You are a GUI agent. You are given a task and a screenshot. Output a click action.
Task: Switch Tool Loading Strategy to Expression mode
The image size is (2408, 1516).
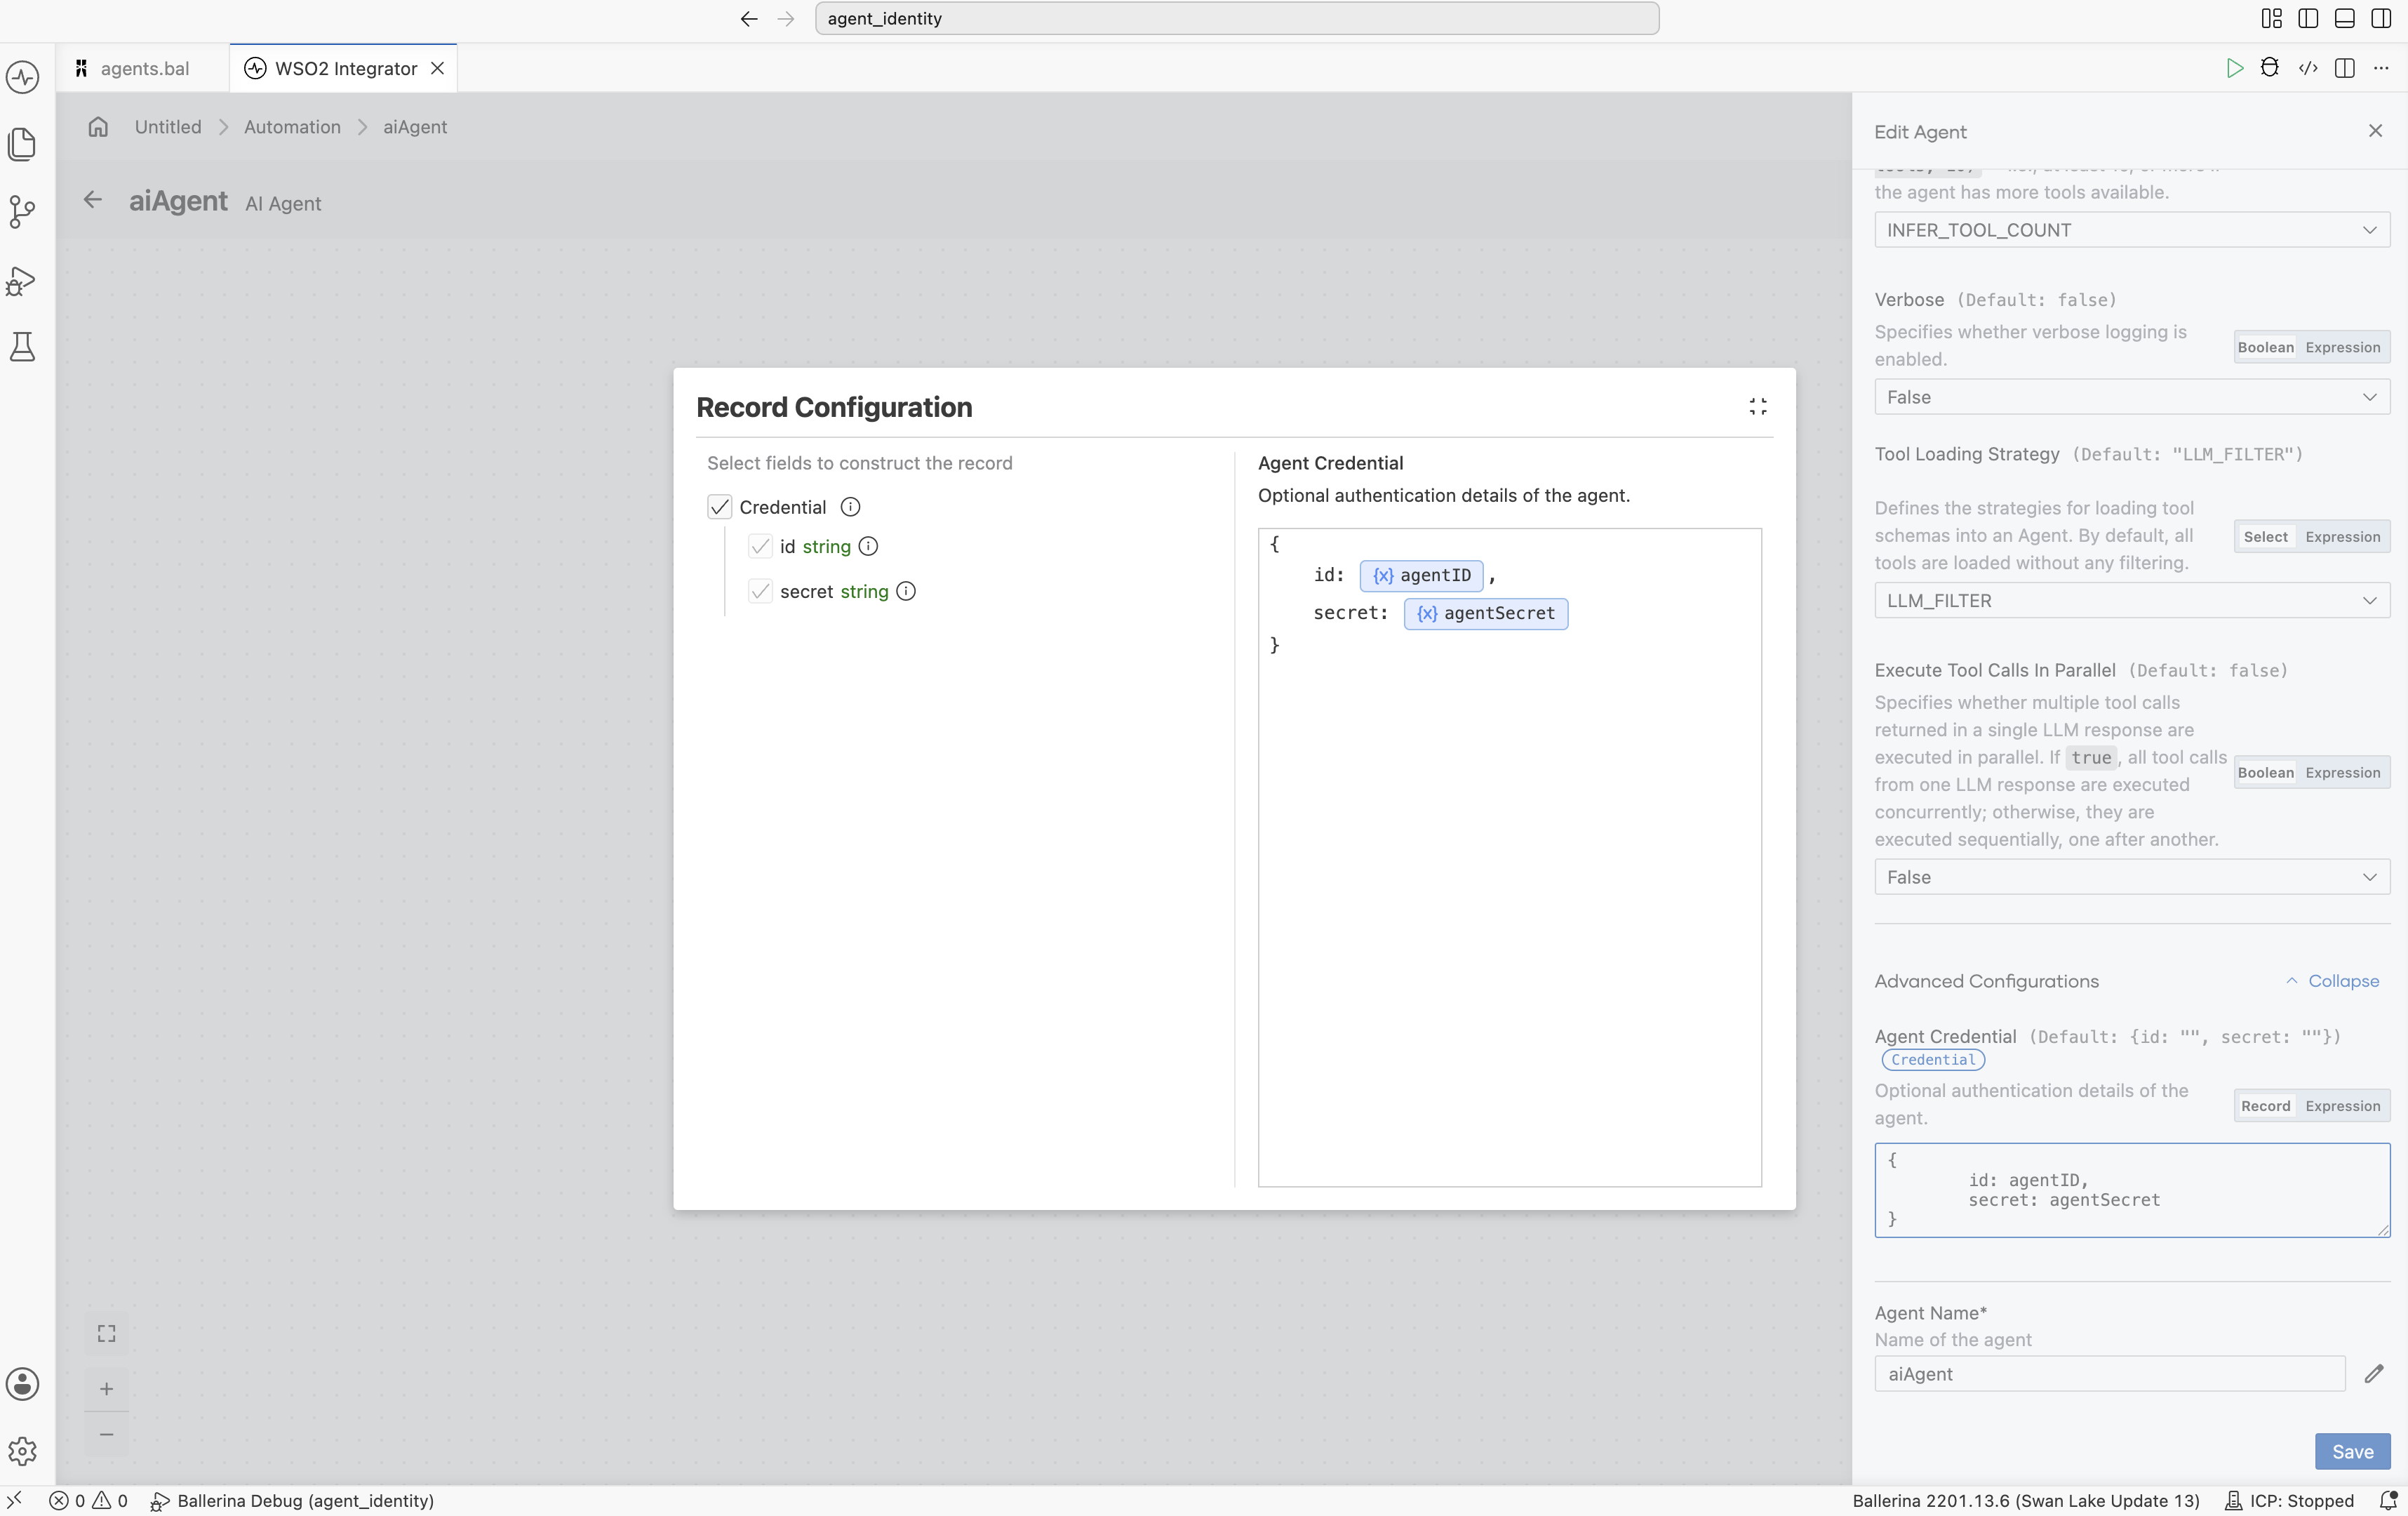pyautogui.click(x=2342, y=537)
